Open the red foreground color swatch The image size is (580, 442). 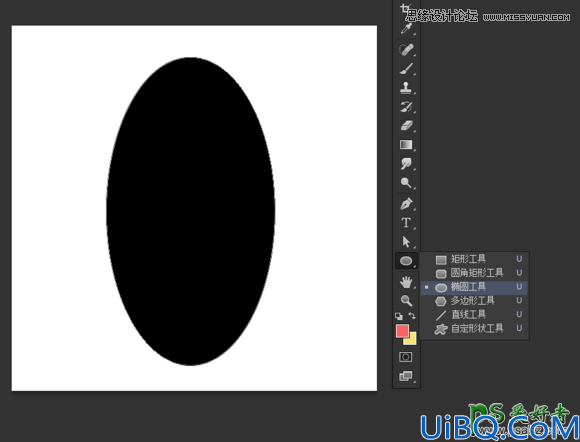pos(402,330)
